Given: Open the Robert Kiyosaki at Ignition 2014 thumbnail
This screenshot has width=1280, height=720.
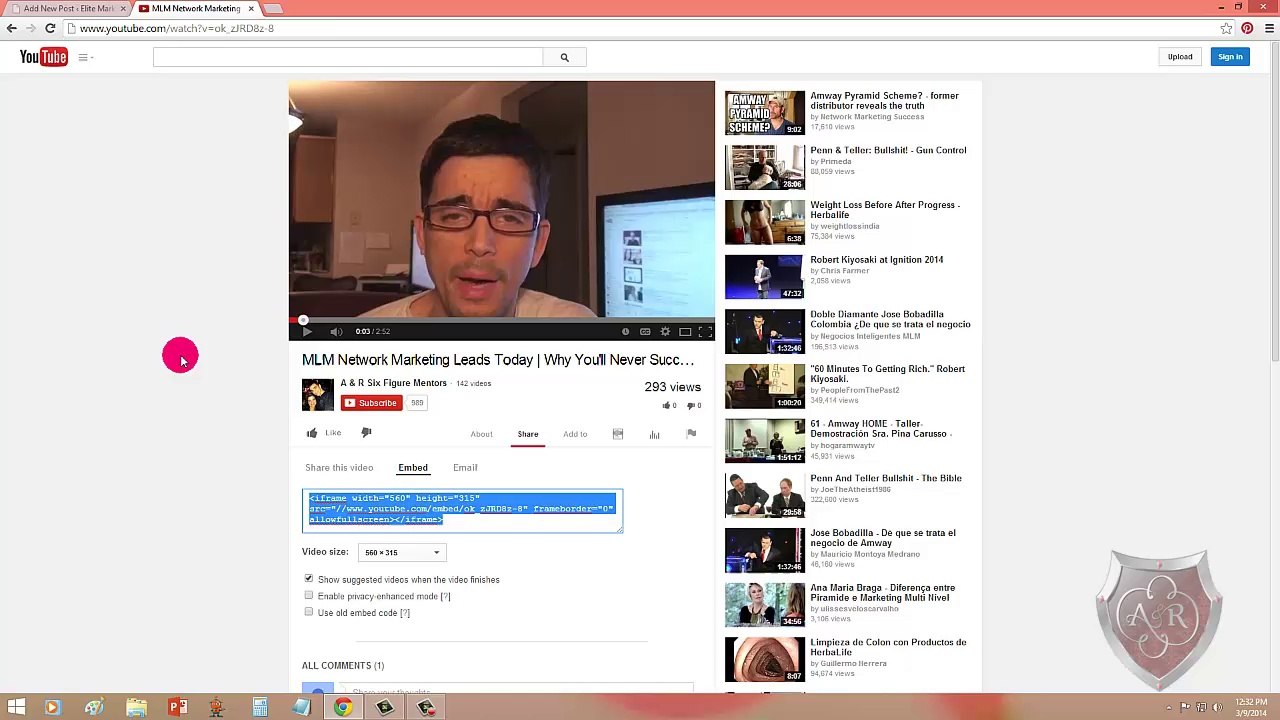Looking at the screenshot, I should (x=764, y=276).
